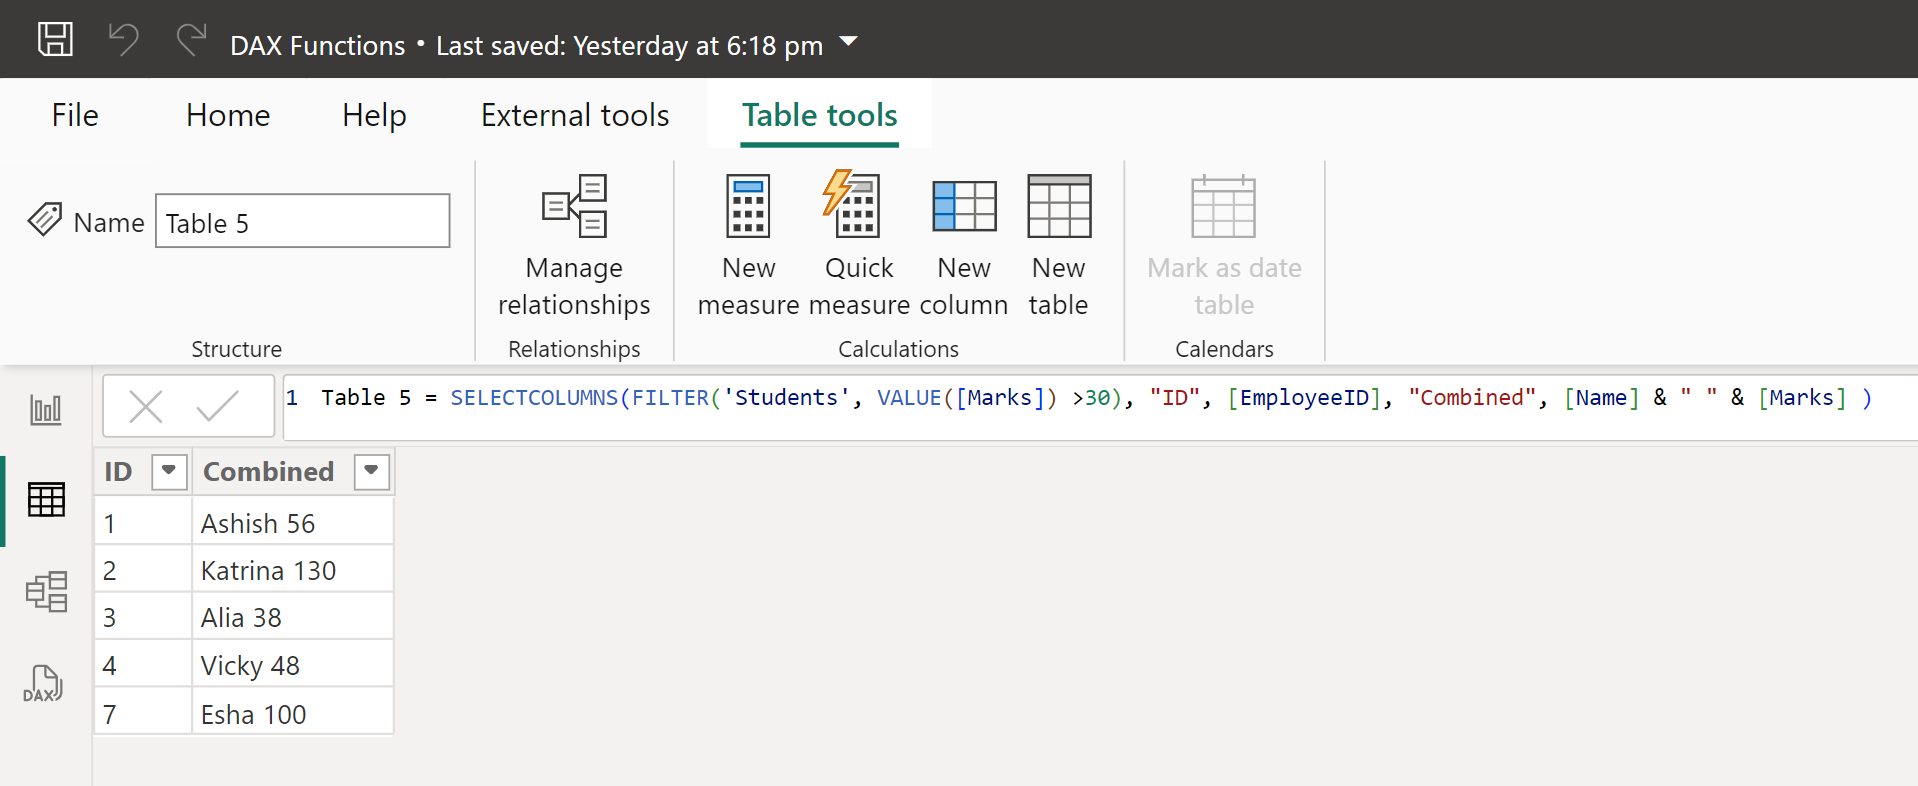Open the Quick measure dialog

pyautogui.click(x=858, y=246)
